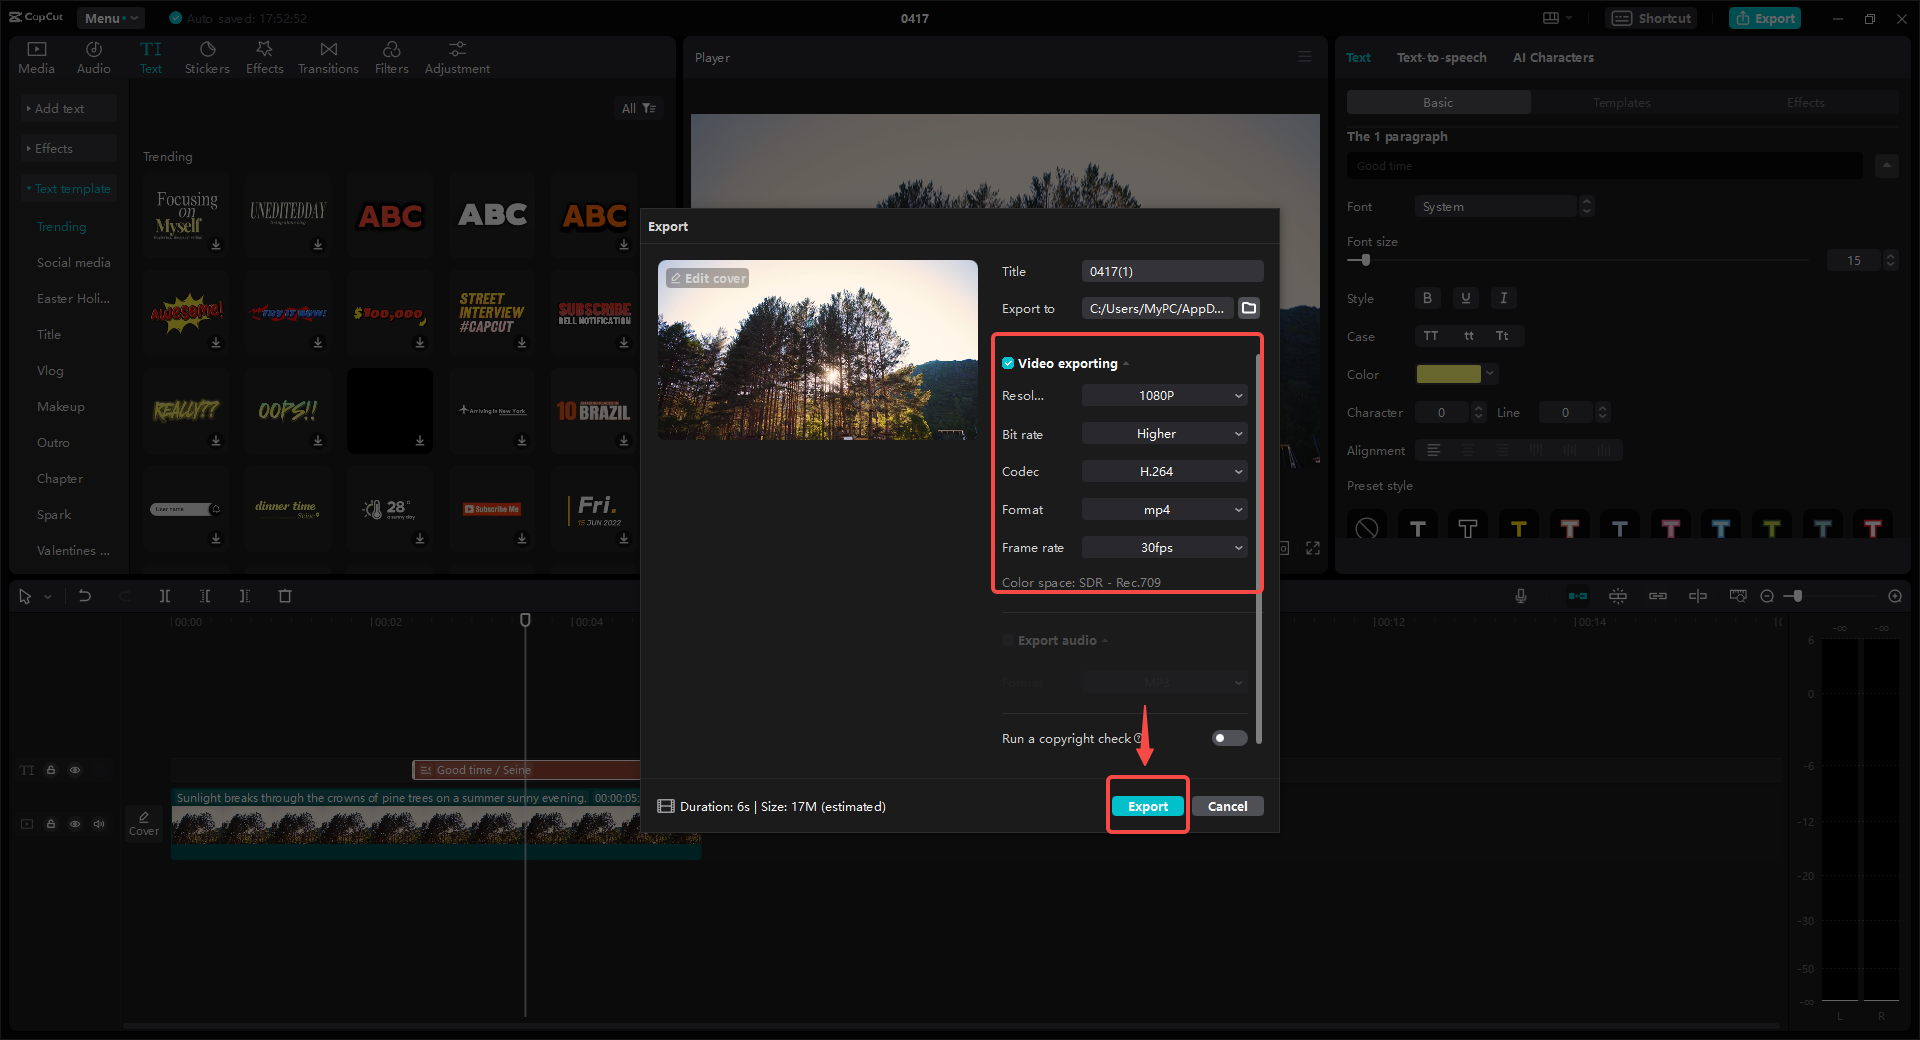Delete the selected clip using the trash icon

coord(285,595)
